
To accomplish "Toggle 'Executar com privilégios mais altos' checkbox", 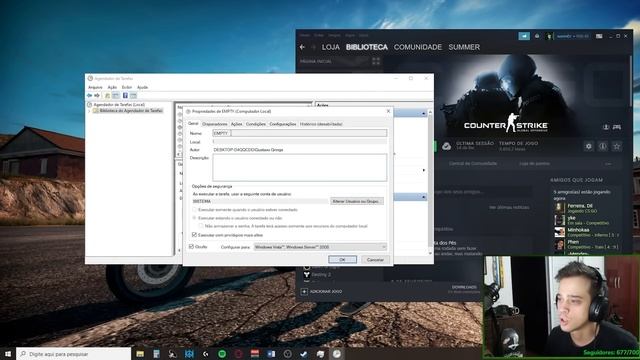I will 194,235.
